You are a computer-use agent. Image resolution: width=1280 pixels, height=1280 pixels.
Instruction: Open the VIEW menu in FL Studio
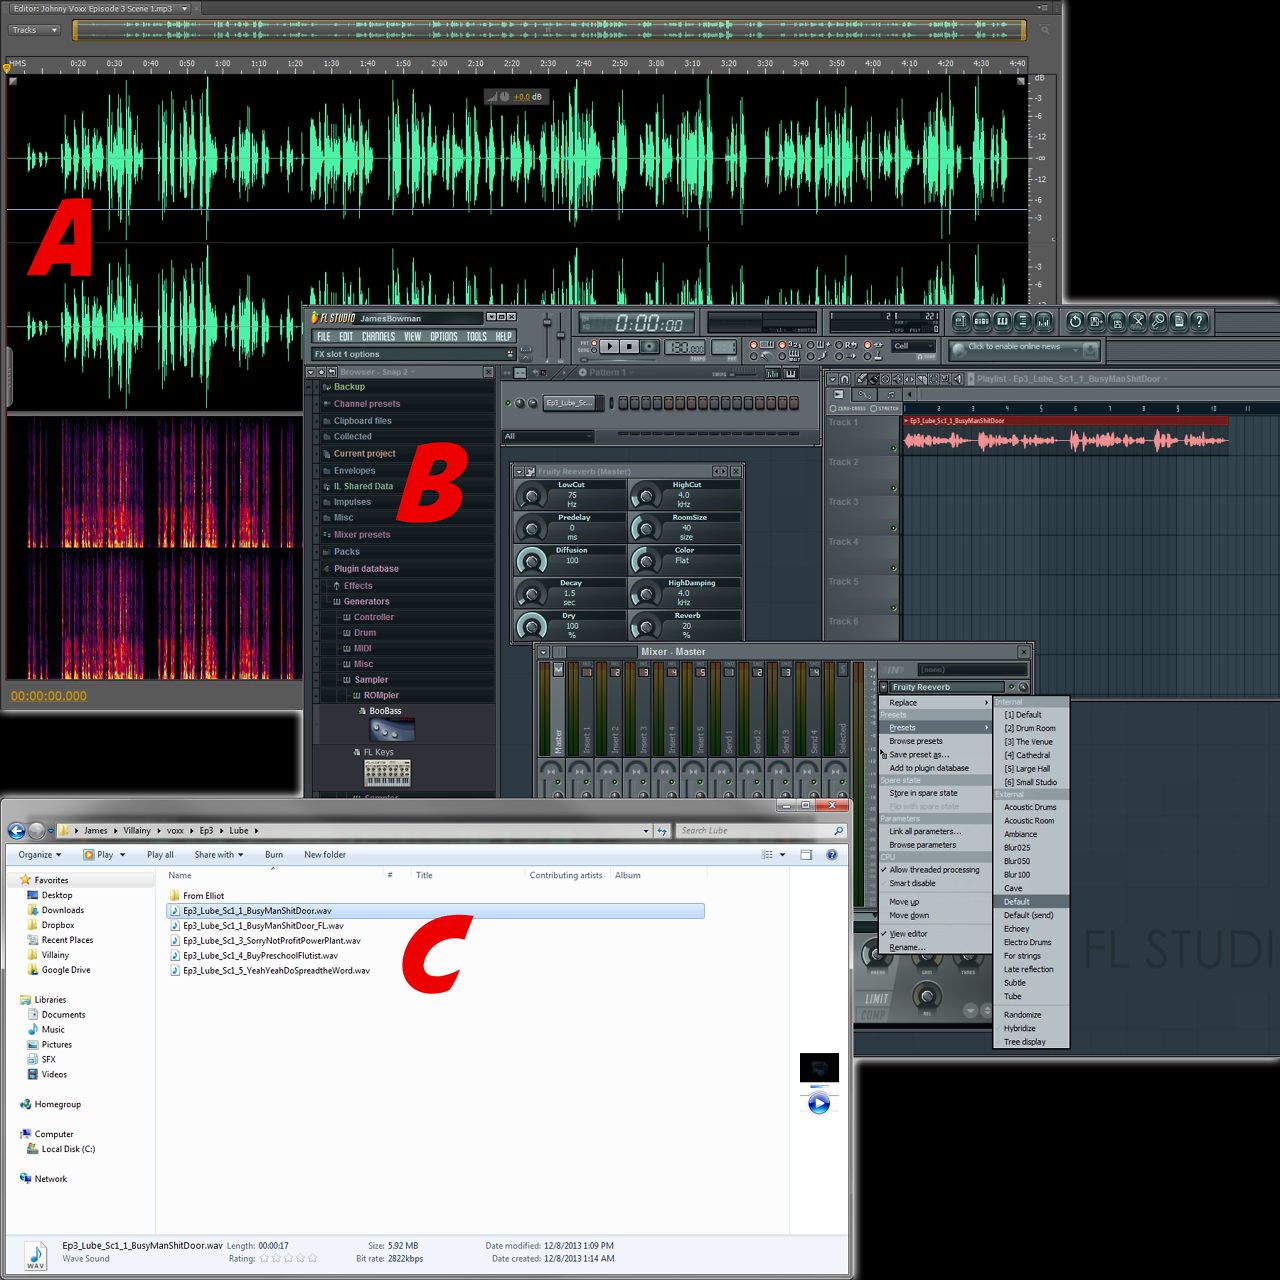pos(412,337)
